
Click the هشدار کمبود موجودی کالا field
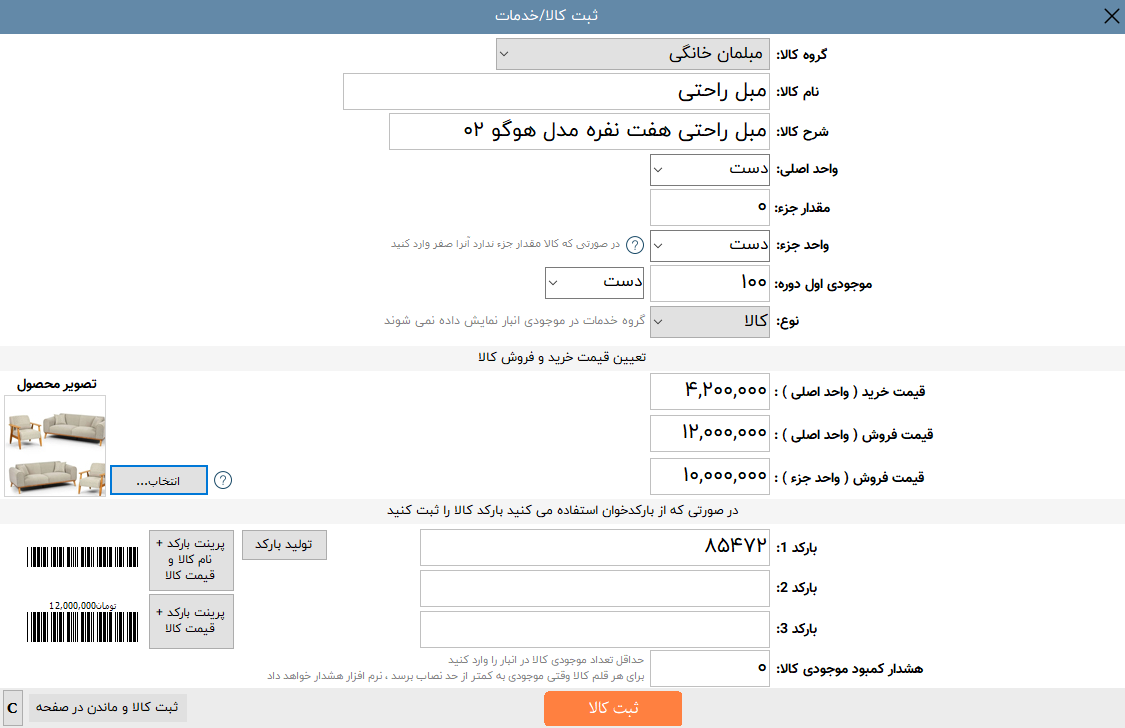pos(710,668)
